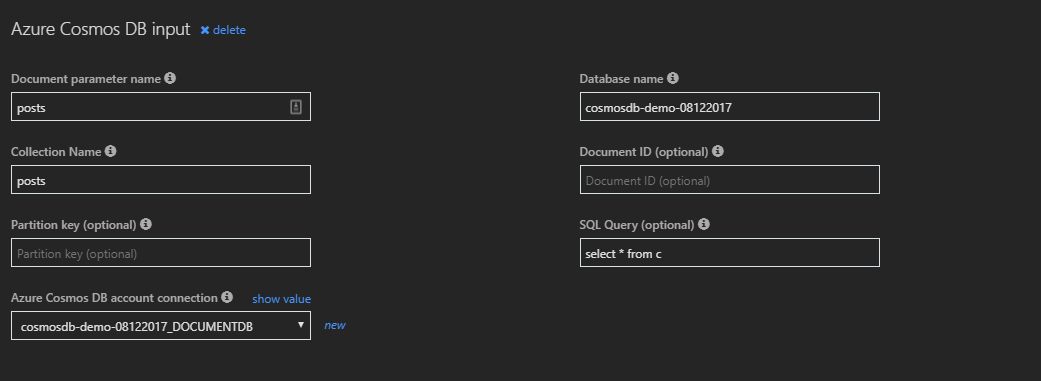The width and height of the screenshot is (1041, 381).
Task: Click the Document parameter name input field
Action: click(x=161, y=107)
